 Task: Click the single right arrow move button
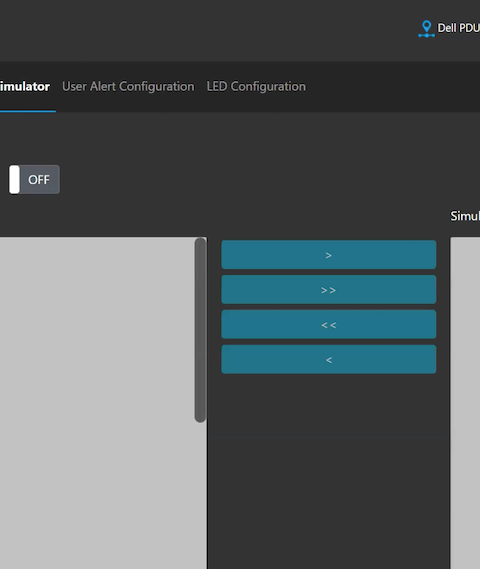[329, 255]
